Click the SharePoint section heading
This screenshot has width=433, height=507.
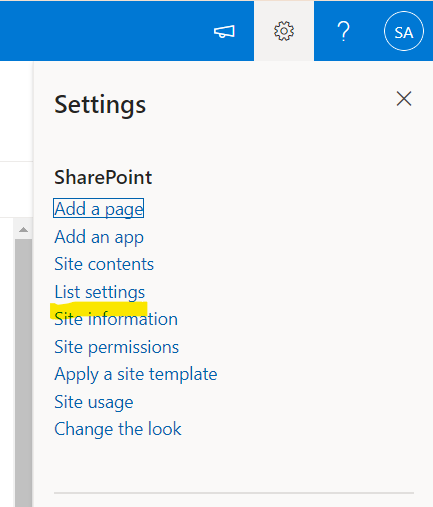103,177
